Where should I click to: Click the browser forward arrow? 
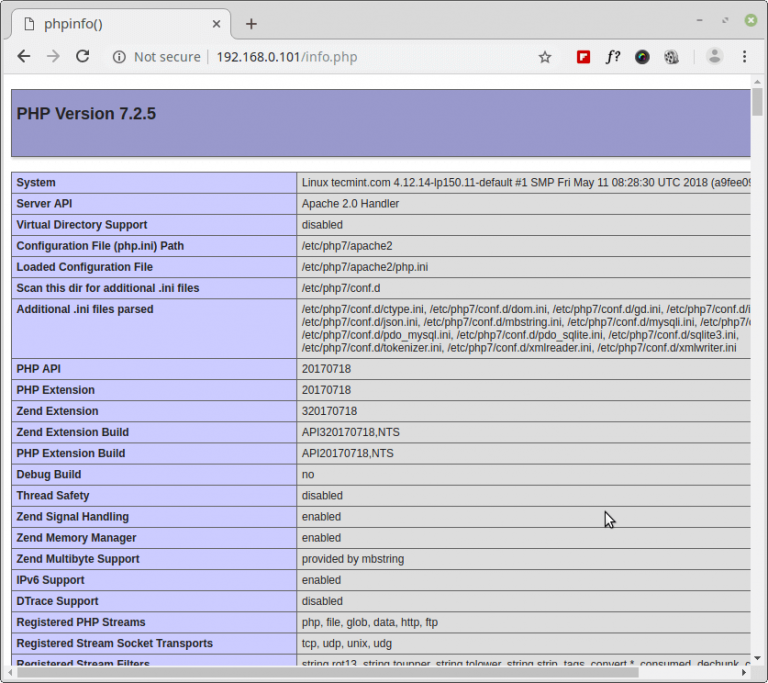pyautogui.click(x=53, y=57)
